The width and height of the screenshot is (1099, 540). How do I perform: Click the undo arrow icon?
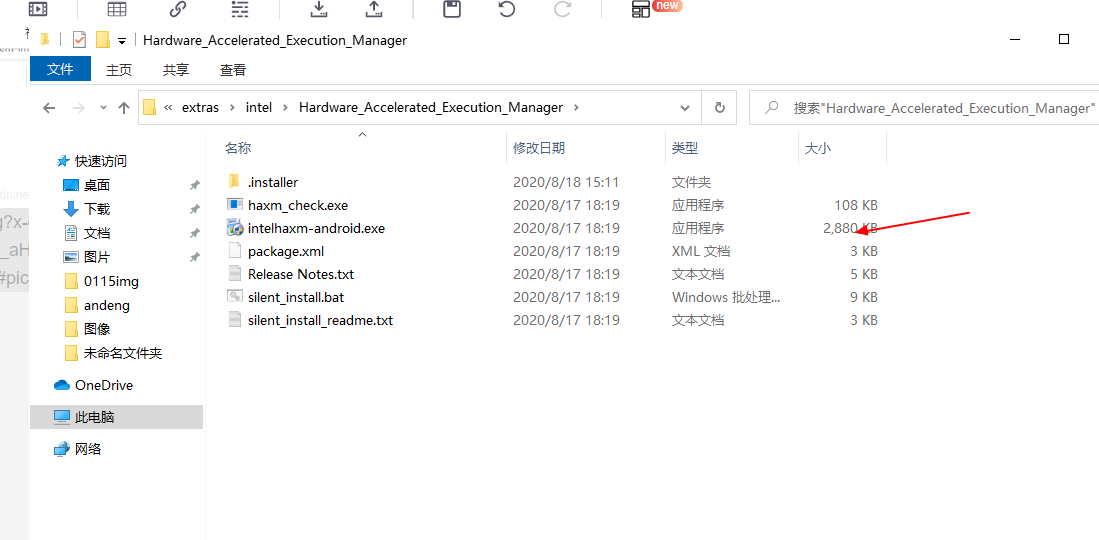[x=507, y=8]
